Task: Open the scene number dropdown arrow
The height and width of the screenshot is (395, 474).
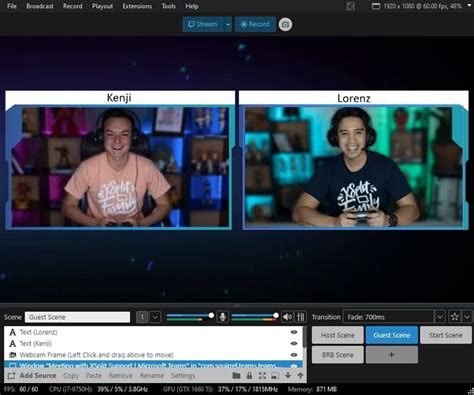Action: click(155, 317)
